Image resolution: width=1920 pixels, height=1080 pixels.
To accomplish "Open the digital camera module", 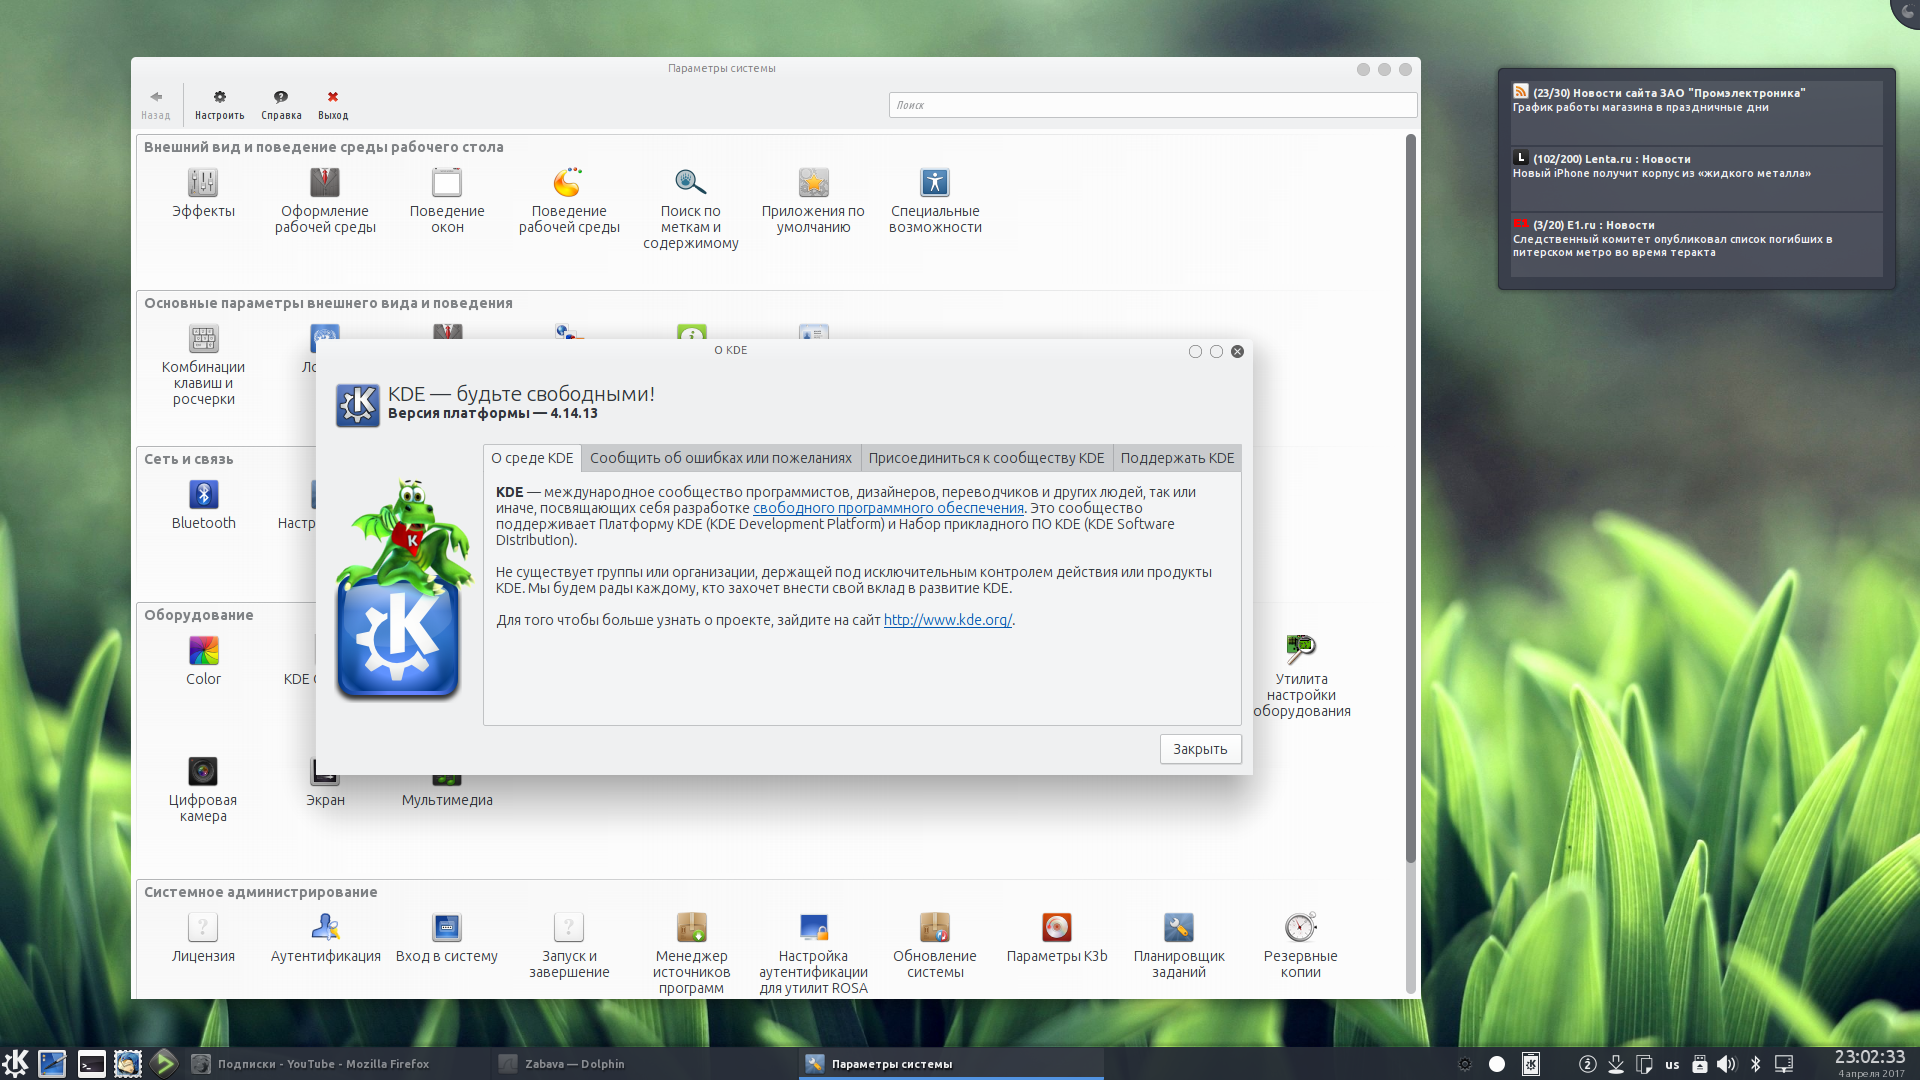I will click(203, 773).
